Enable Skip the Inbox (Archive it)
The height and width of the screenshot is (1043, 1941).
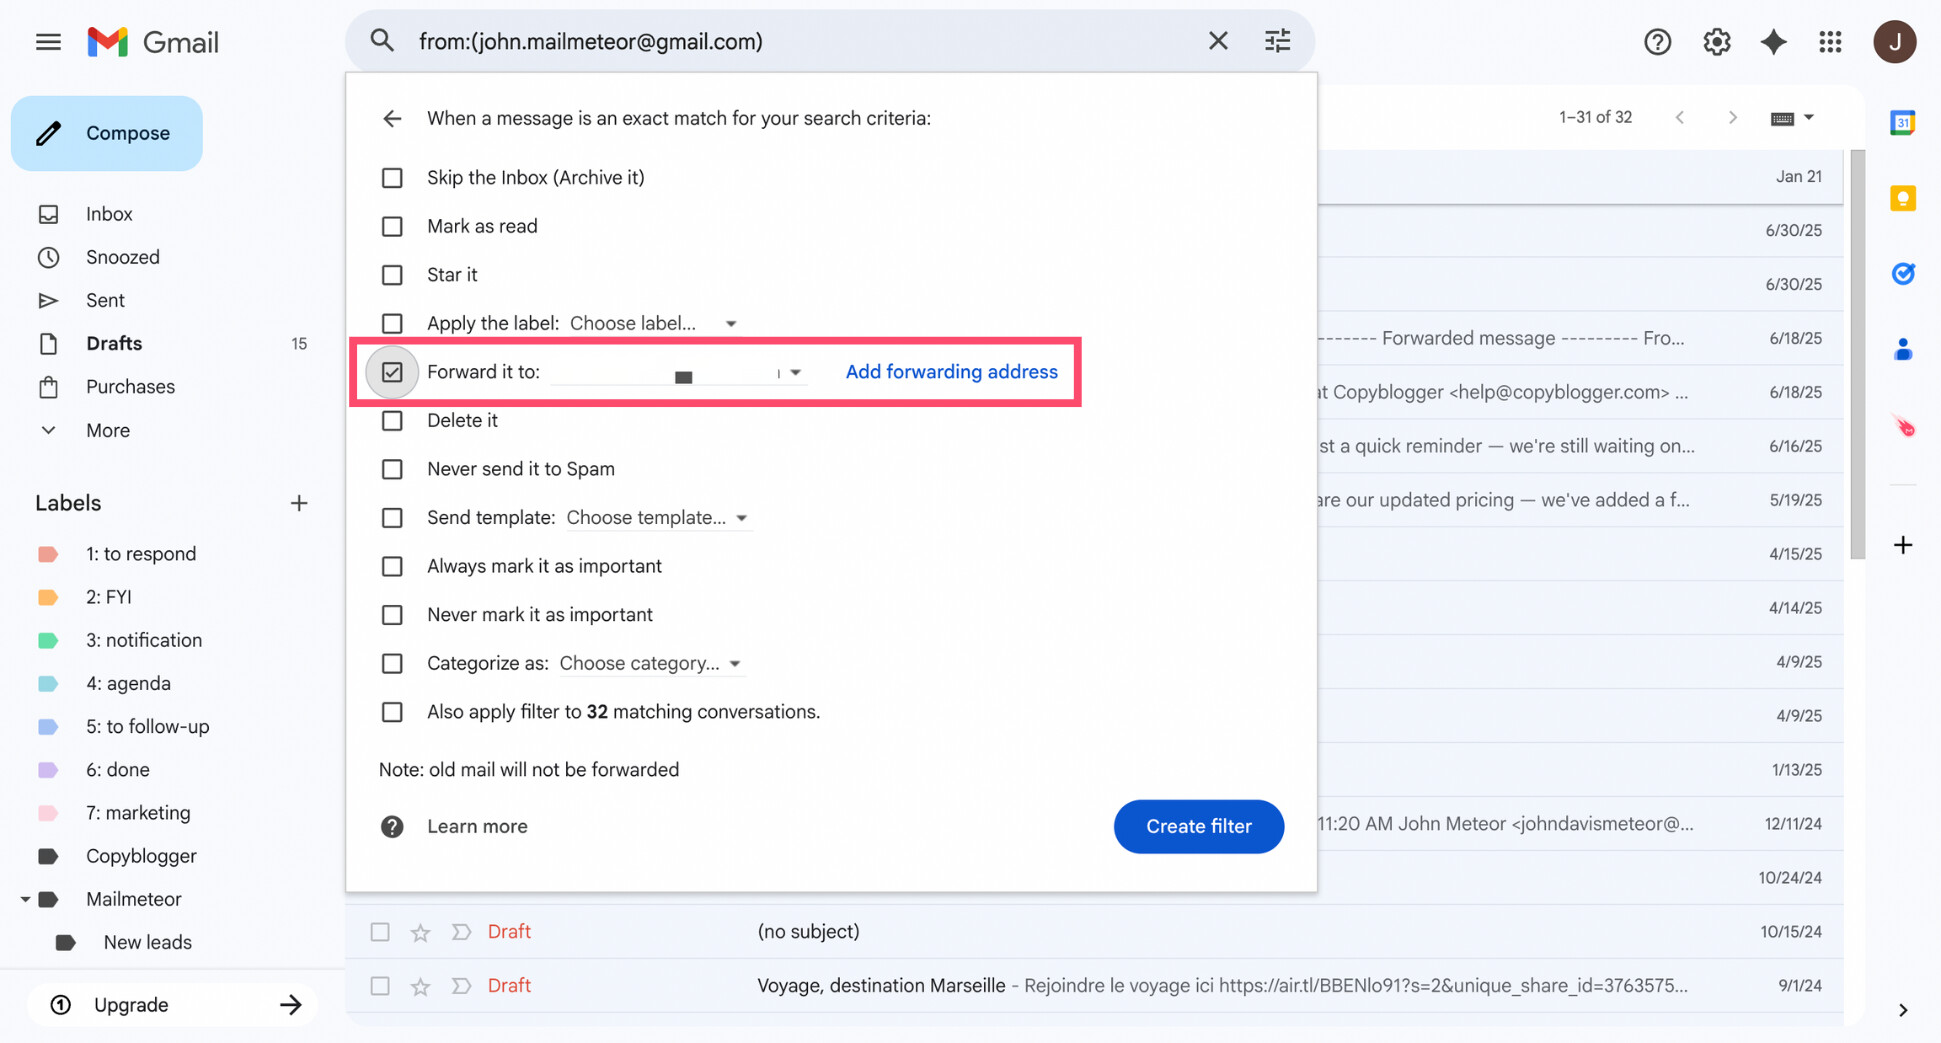point(392,177)
